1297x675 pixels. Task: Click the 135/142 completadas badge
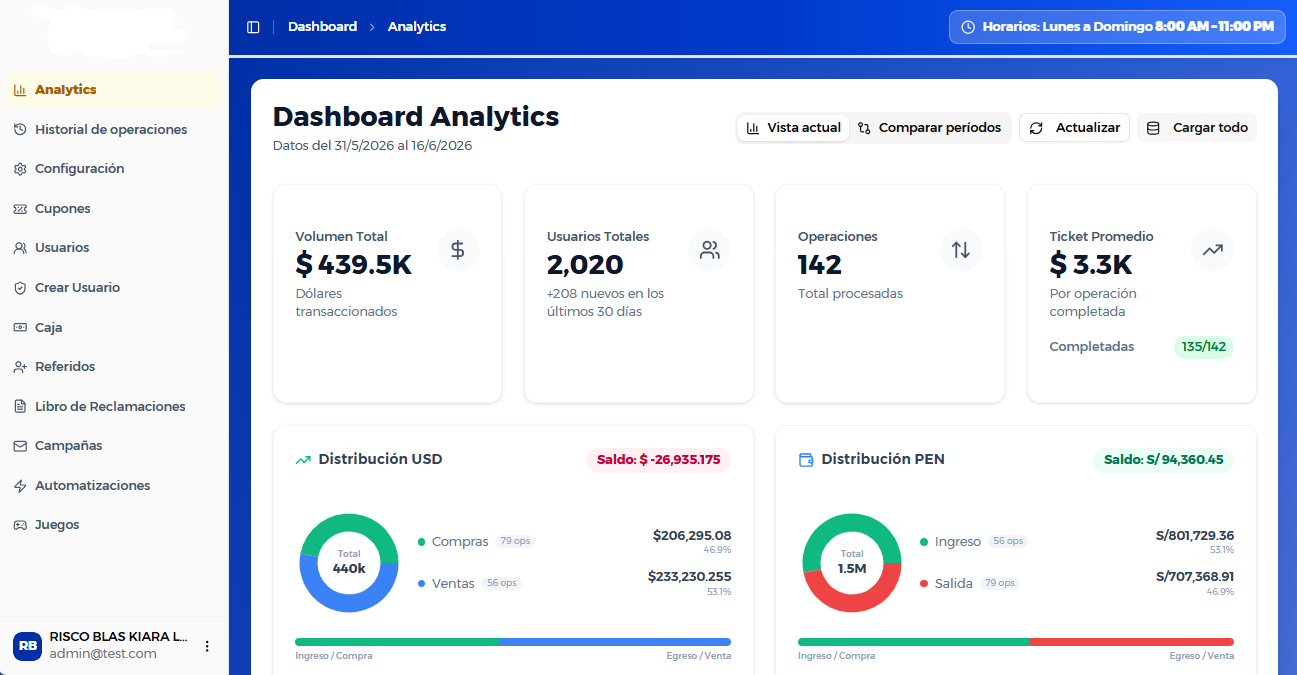coord(1204,347)
